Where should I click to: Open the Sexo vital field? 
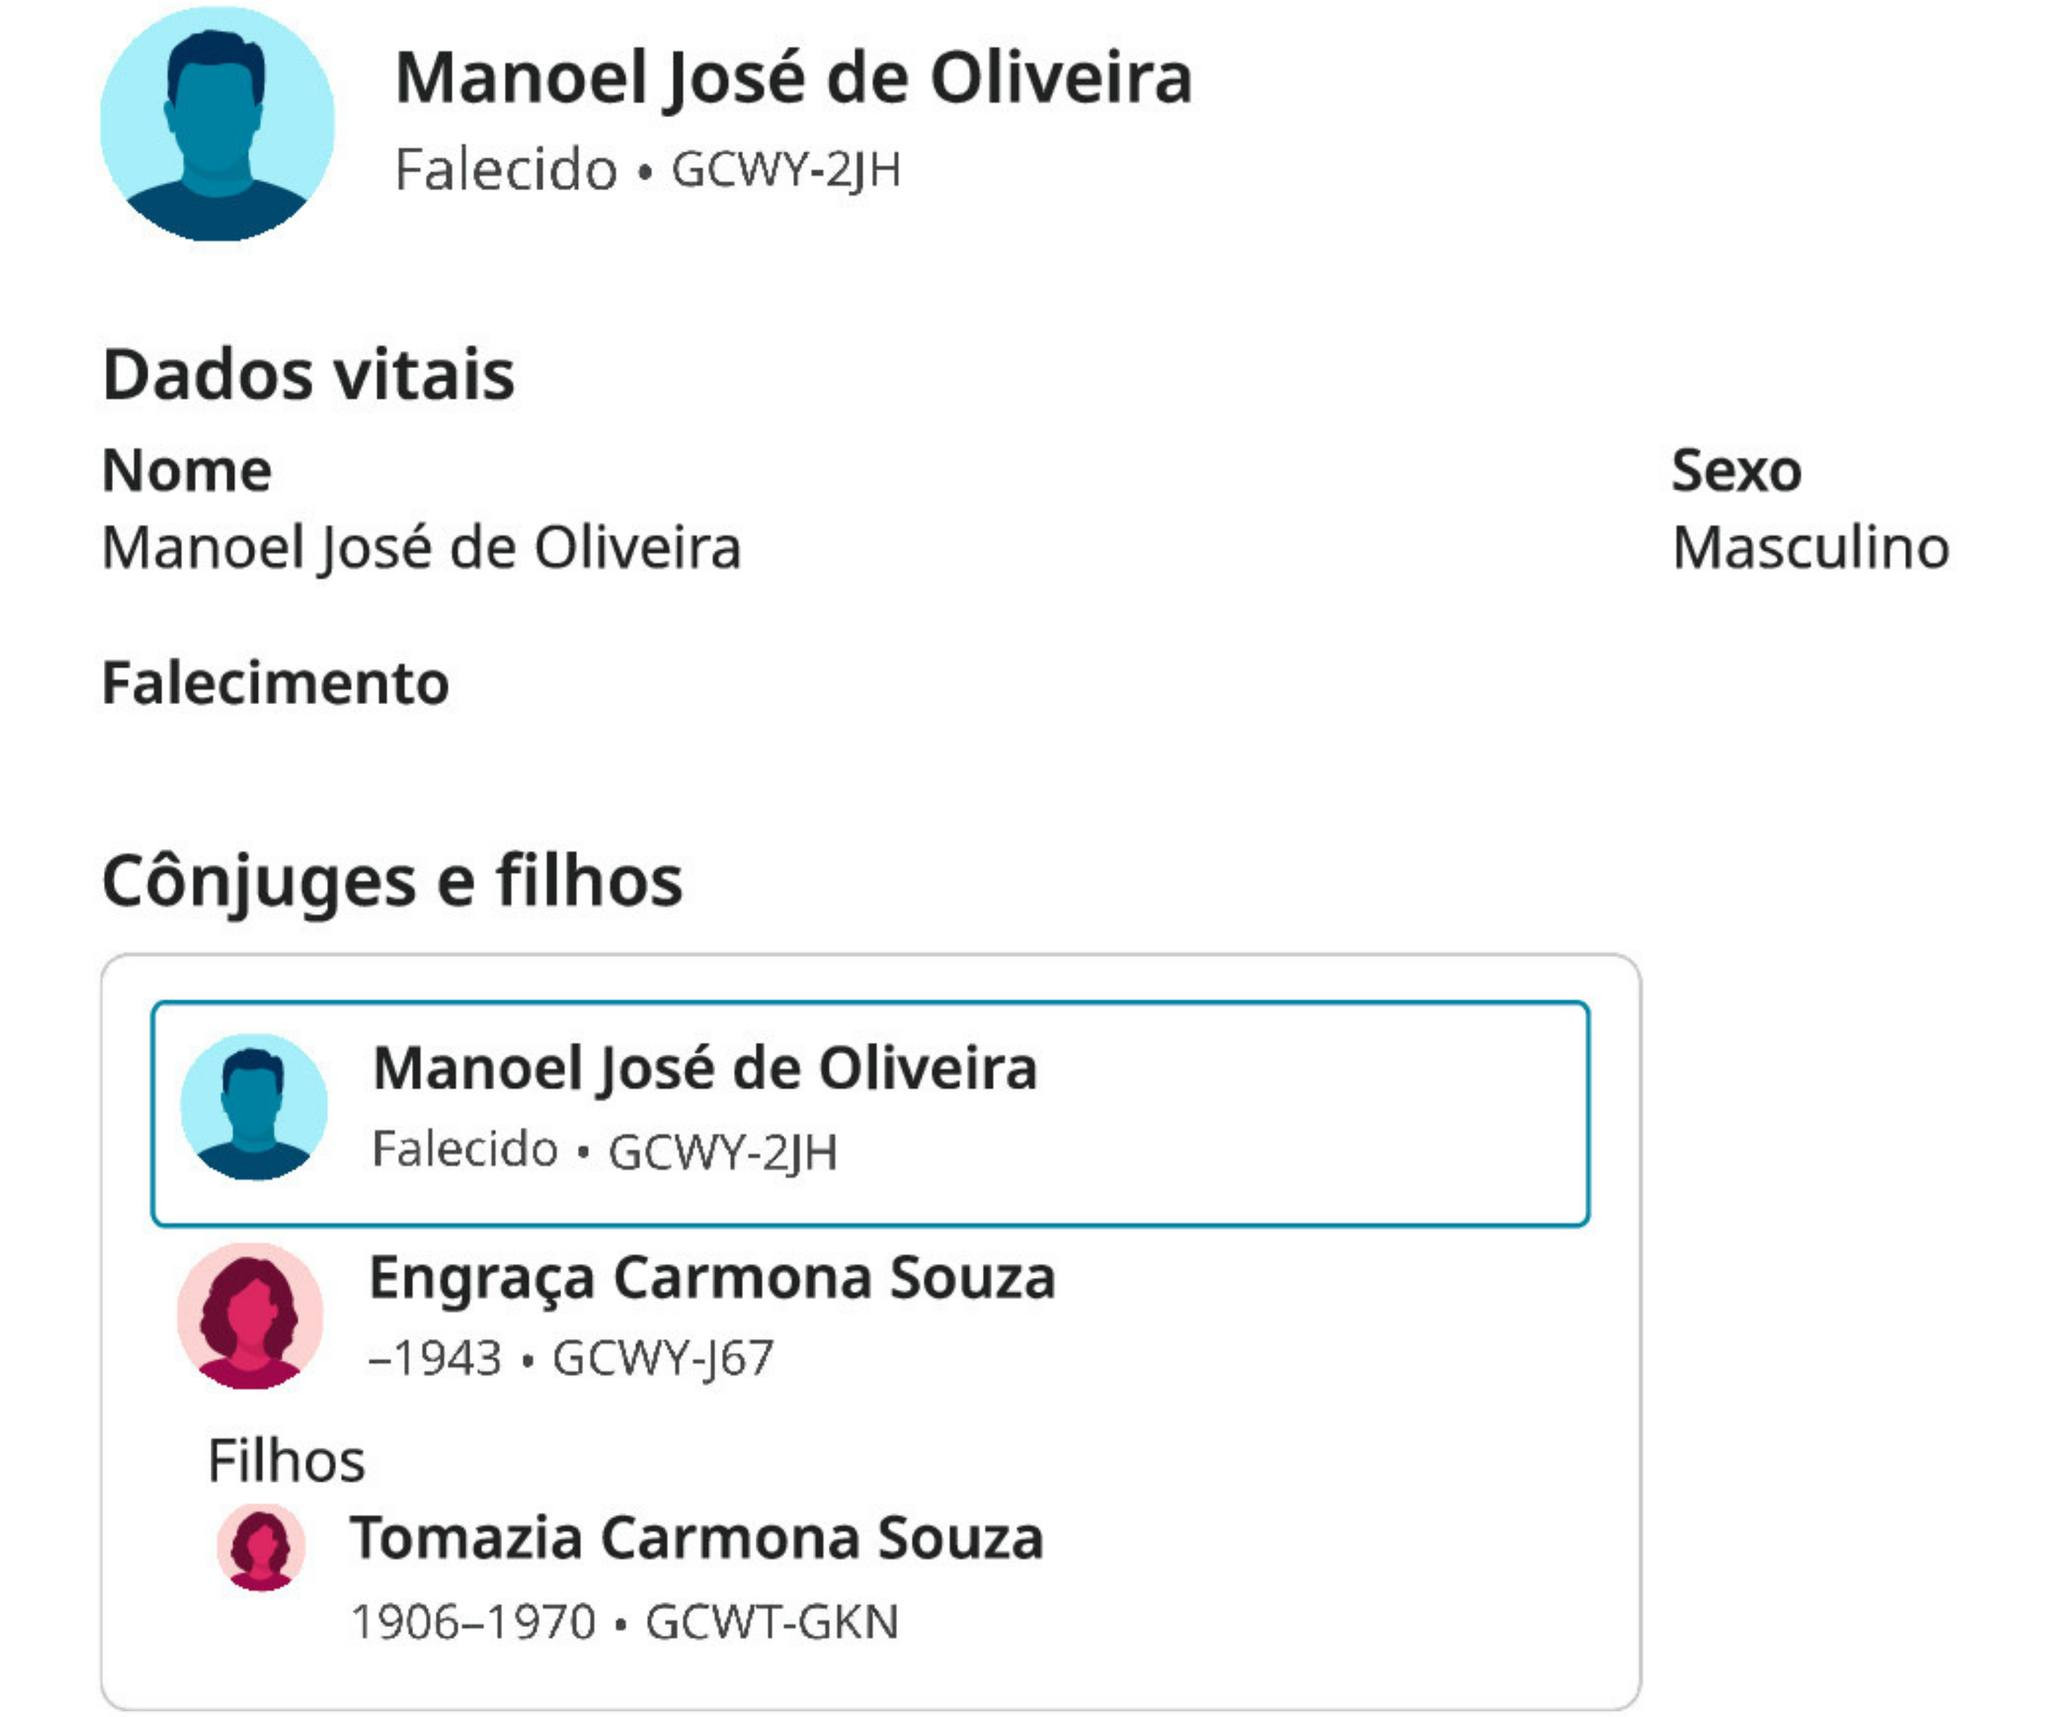click(x=1736, y=470)
